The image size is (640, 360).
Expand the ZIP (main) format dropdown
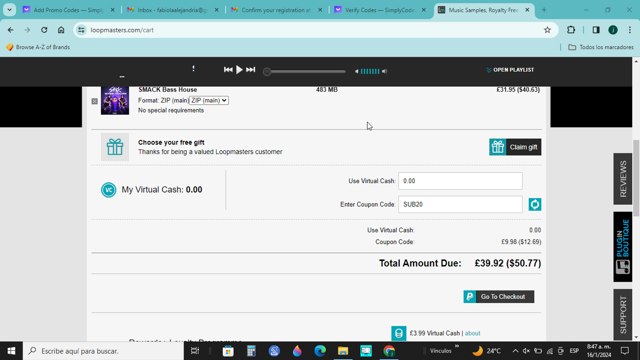pos(209,100)
